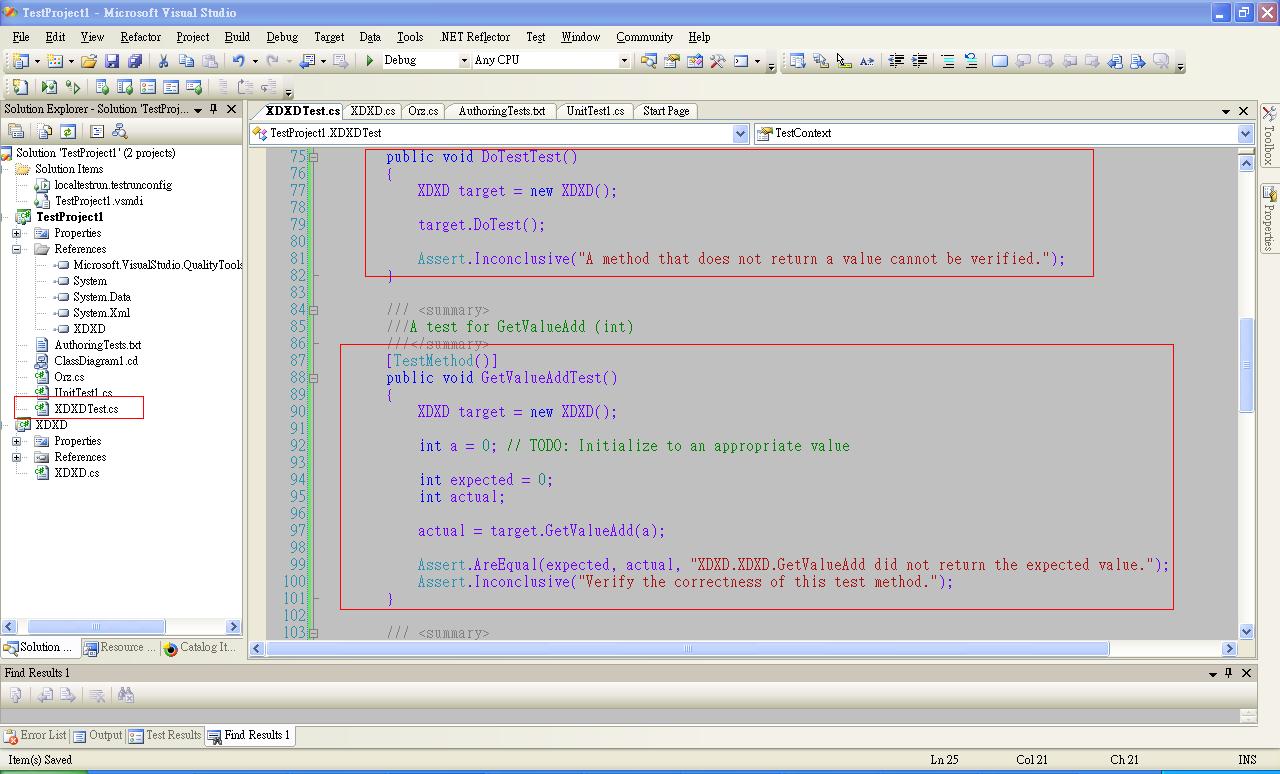Screen dimensions: 1280x774
Task: Switch to the AuthoringTests.txt tab
Action: [501, 111]
